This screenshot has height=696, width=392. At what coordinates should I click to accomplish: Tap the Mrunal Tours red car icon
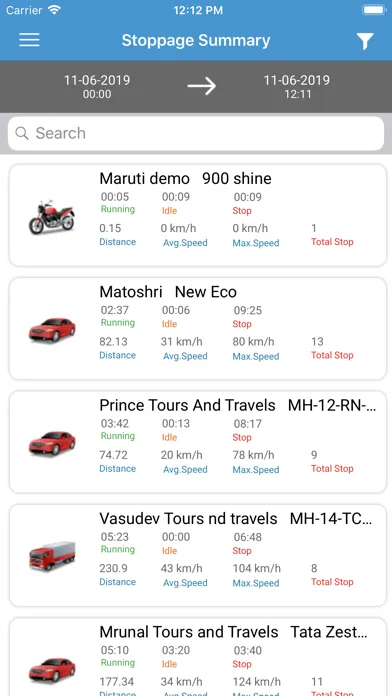52,669
